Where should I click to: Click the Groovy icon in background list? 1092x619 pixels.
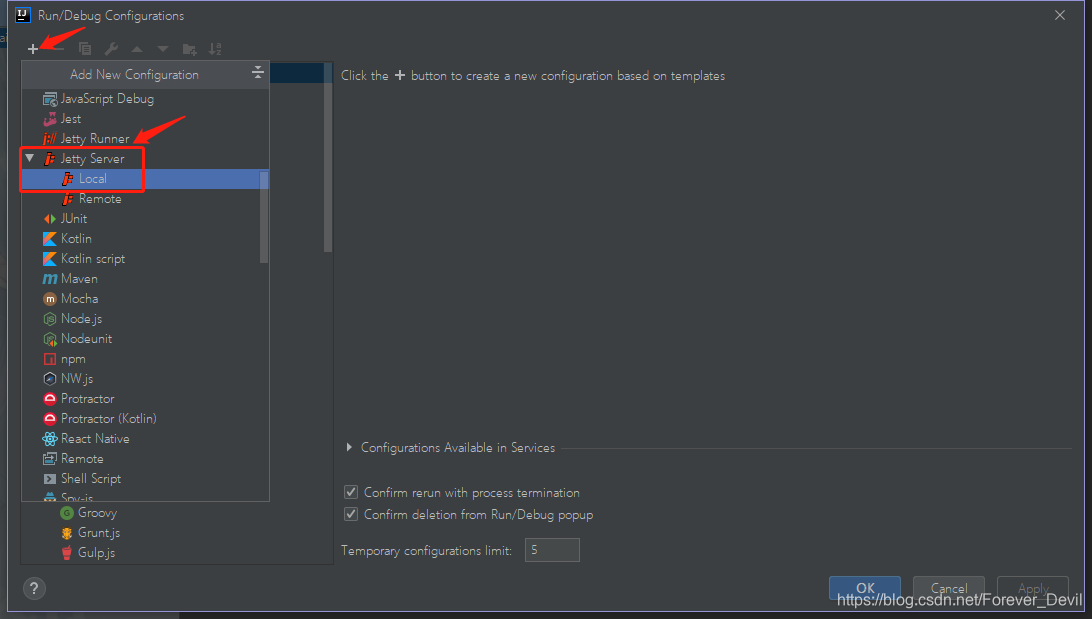(x=67, y=513)
